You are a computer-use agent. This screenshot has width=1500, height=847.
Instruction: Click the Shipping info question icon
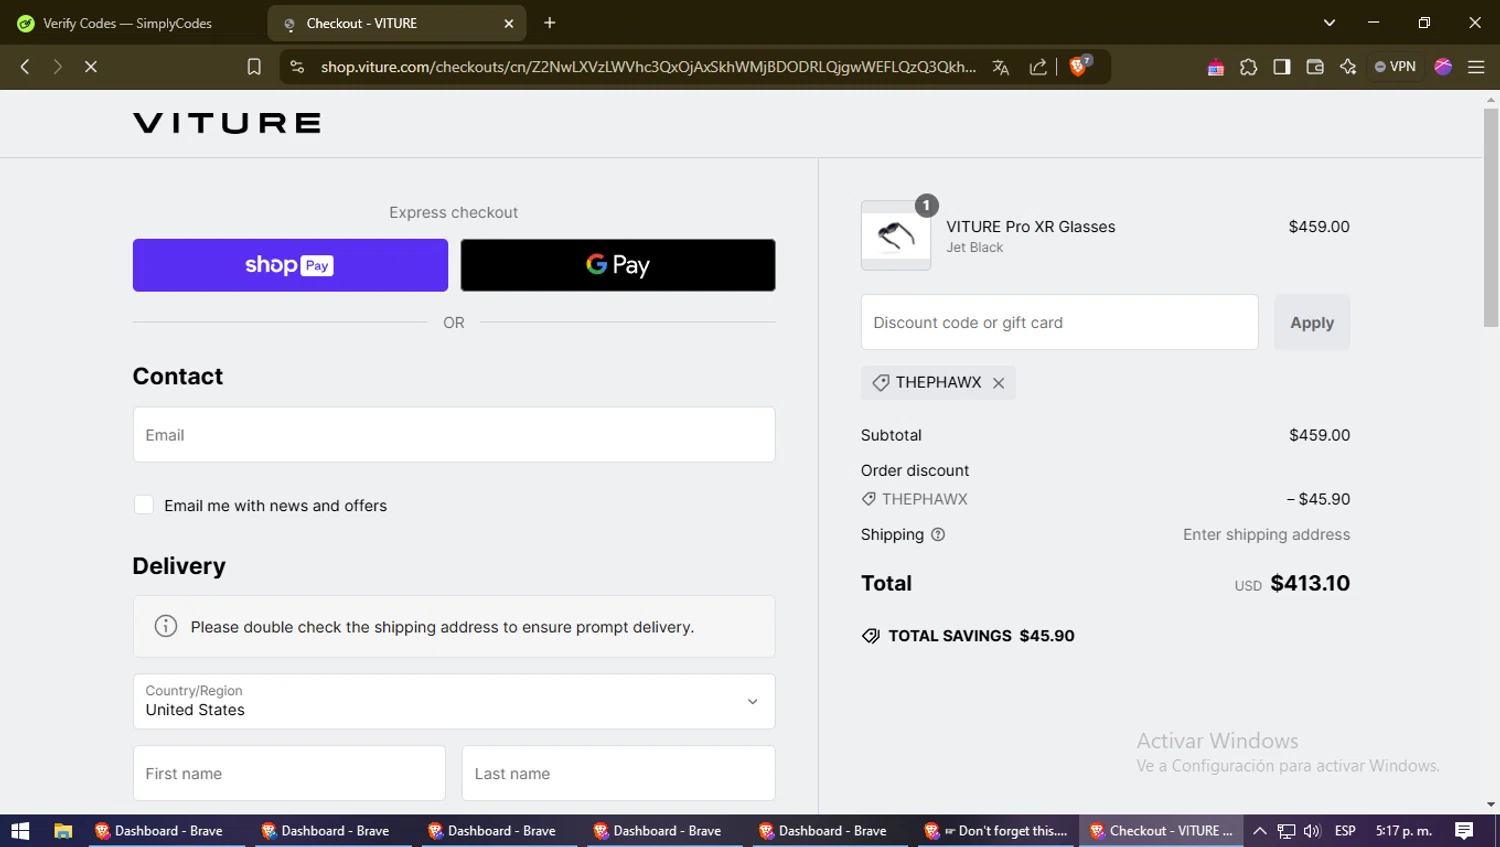pyautogui.click(x=938, y=534)
